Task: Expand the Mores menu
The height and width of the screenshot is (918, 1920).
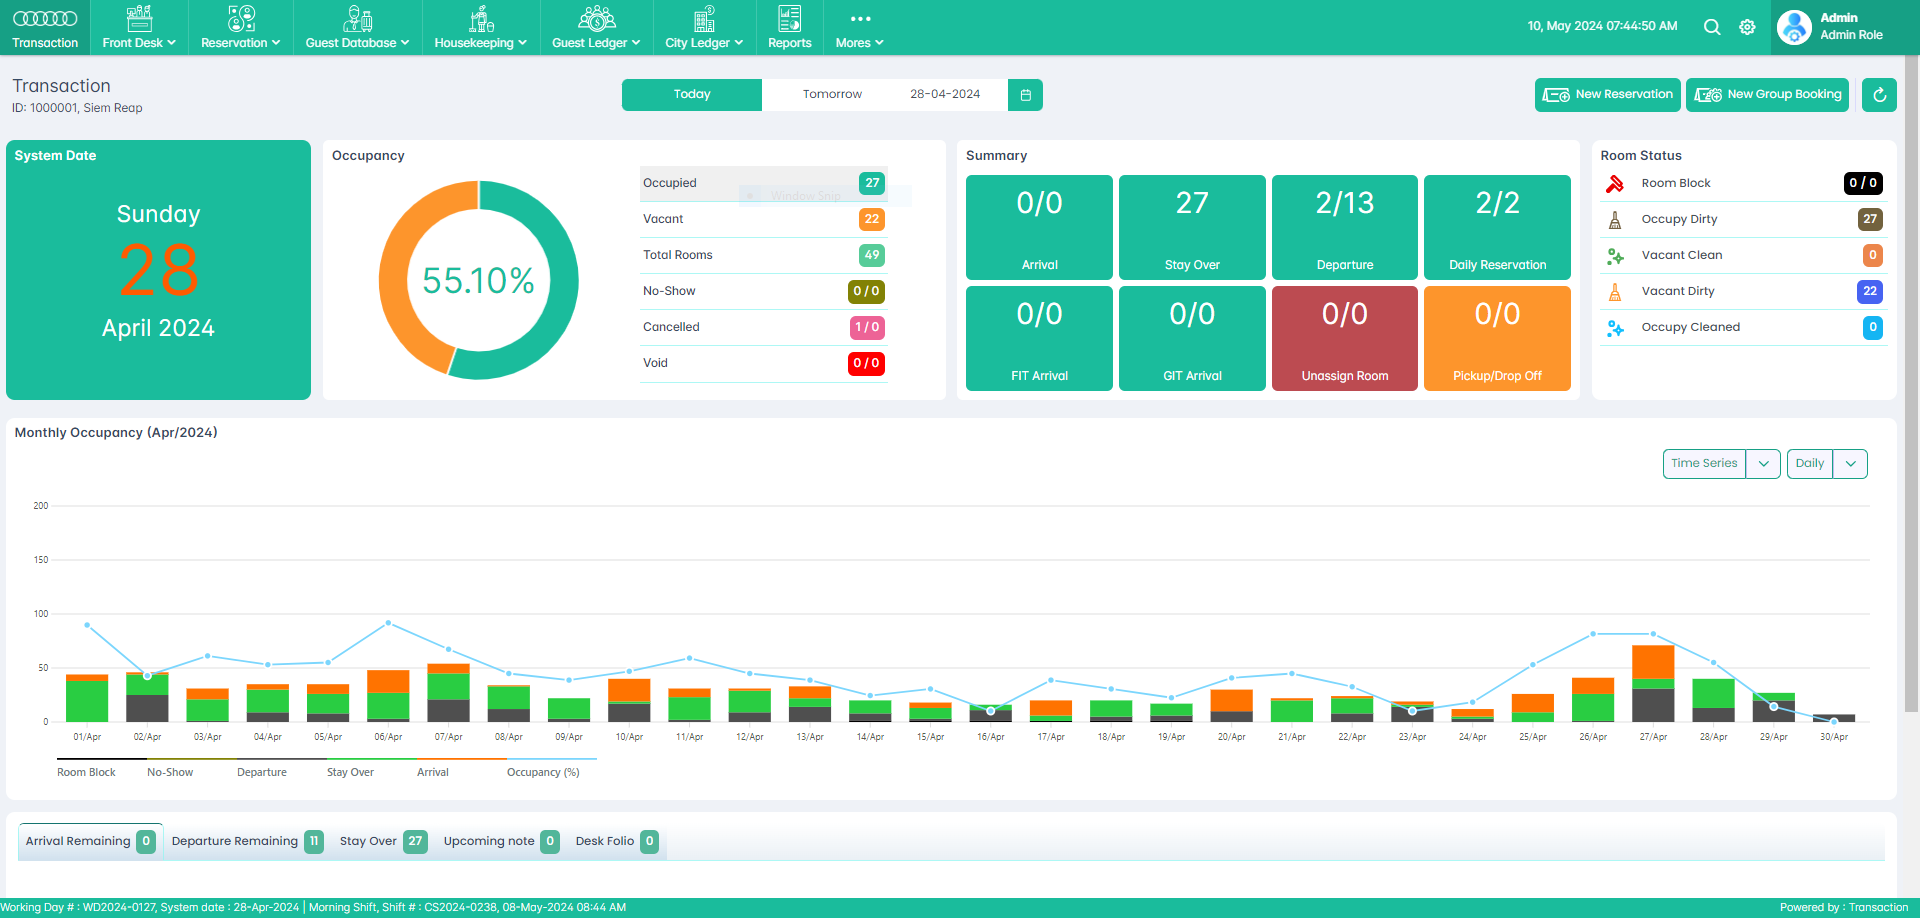Action: pyautogui.click(x=859, y=28)
